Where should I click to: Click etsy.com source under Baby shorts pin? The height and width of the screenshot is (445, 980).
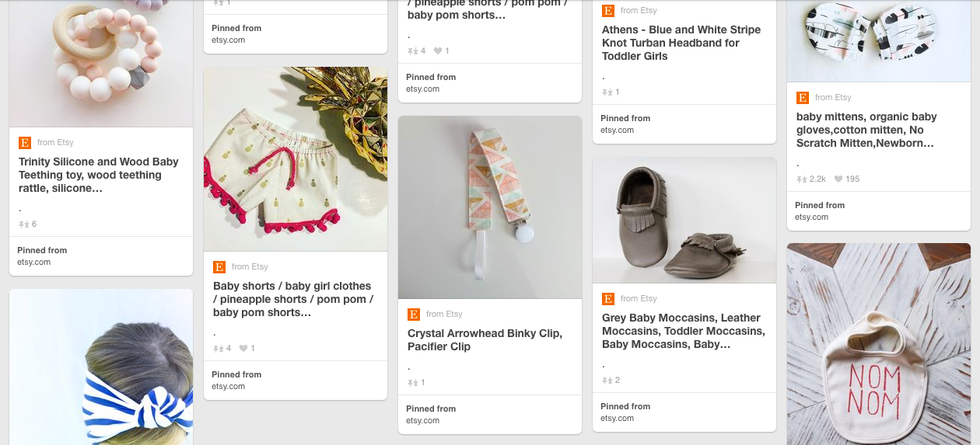[228, 386]
